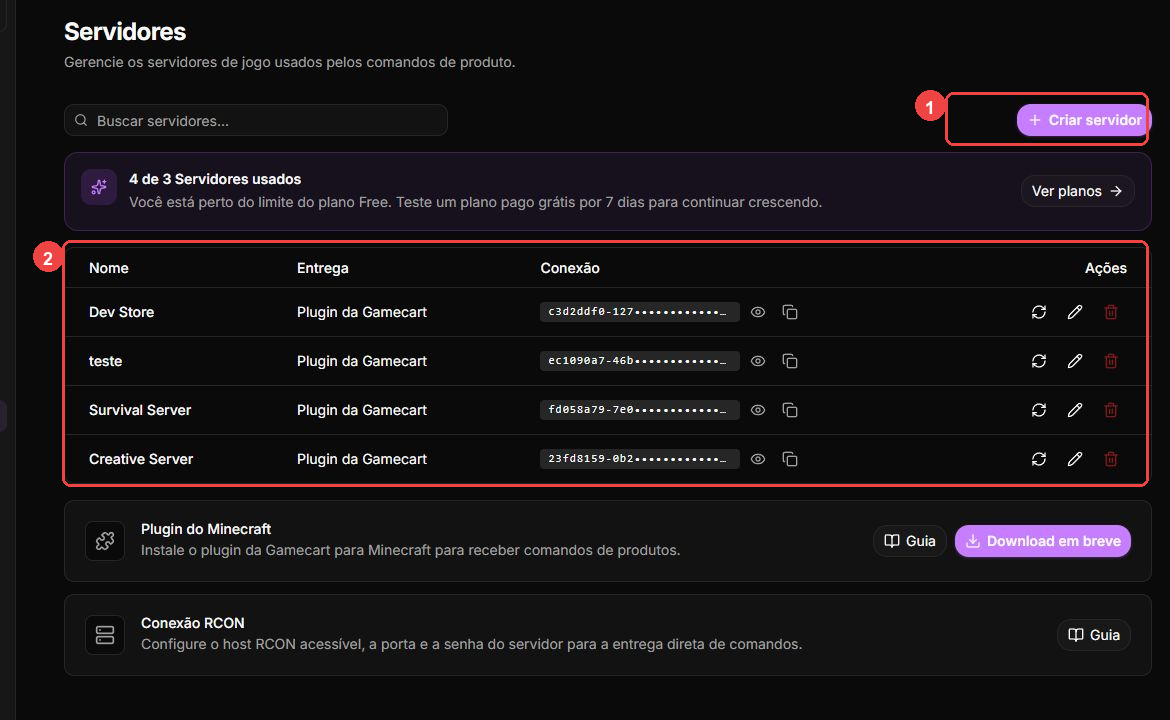The image size is (1170, 720).
Task: Click the ec1090a7-46b connection key field
Action: 639,361
